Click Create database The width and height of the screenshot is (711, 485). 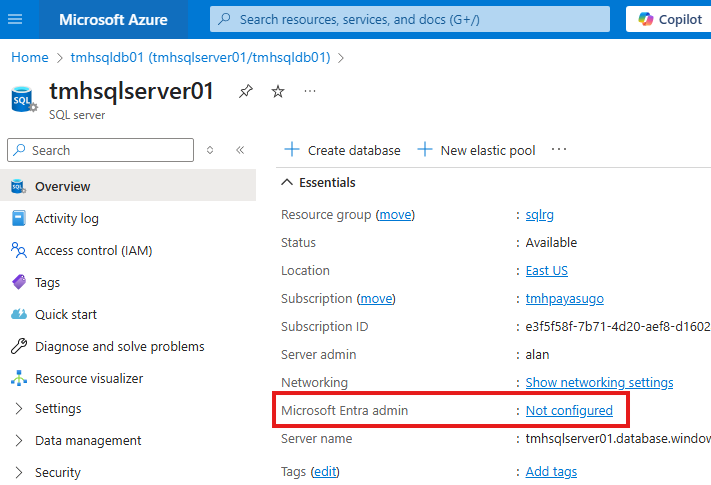342,150
